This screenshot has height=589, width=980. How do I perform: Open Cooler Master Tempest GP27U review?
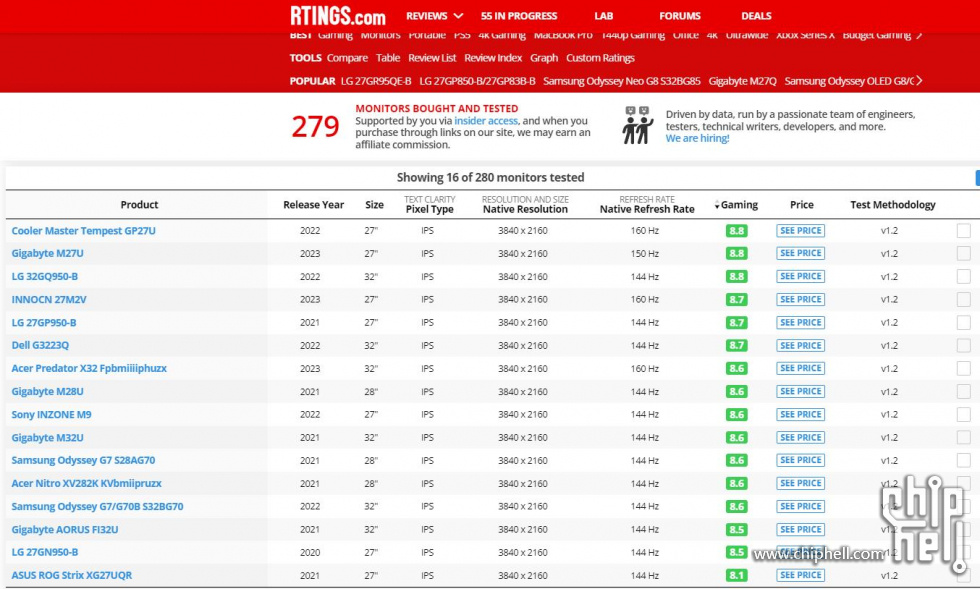[x=83, y=231]
